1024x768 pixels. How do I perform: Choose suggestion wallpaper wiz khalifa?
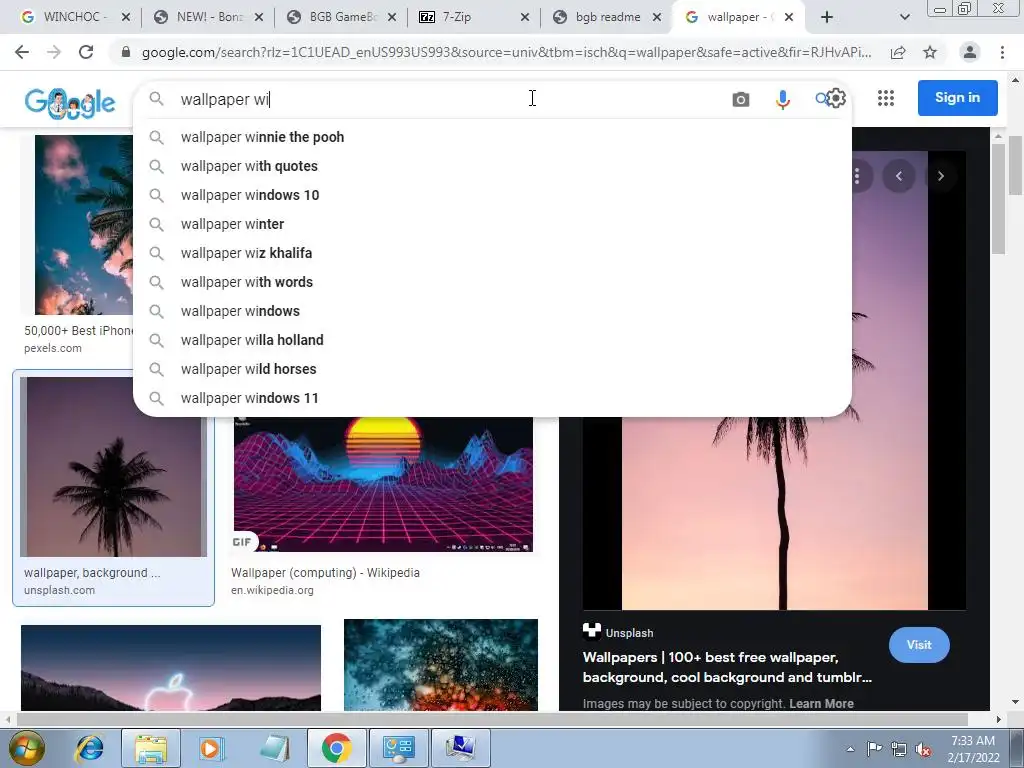pos(492,253)
